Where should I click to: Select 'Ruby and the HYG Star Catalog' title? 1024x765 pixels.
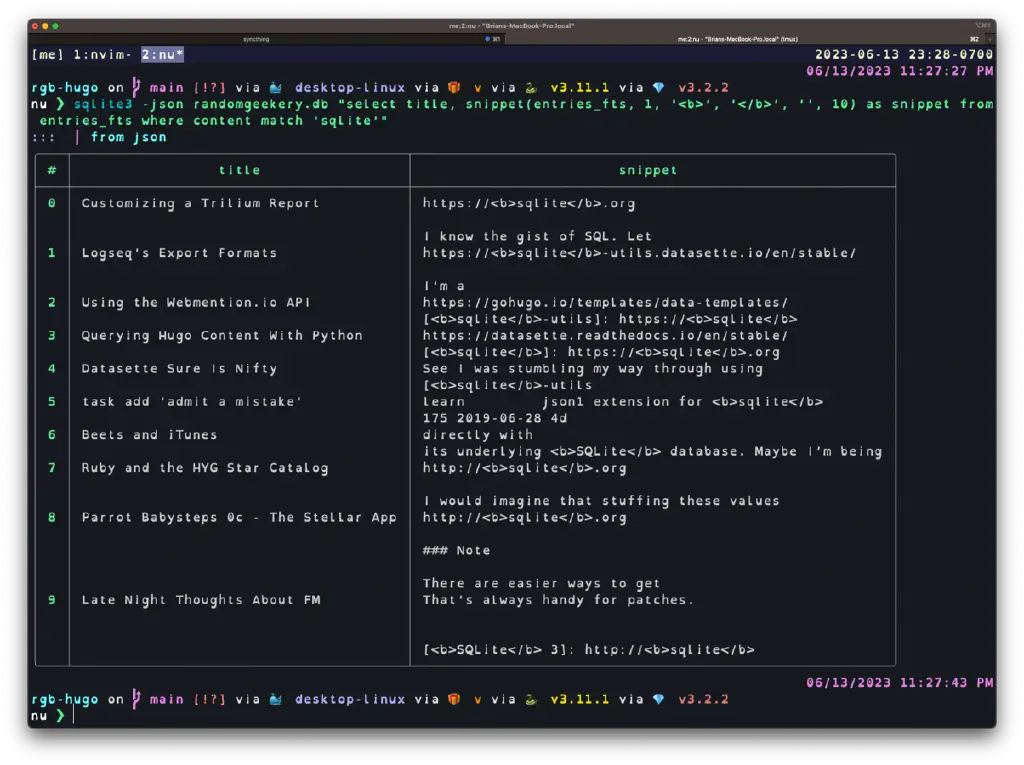(x=205, y=468)
